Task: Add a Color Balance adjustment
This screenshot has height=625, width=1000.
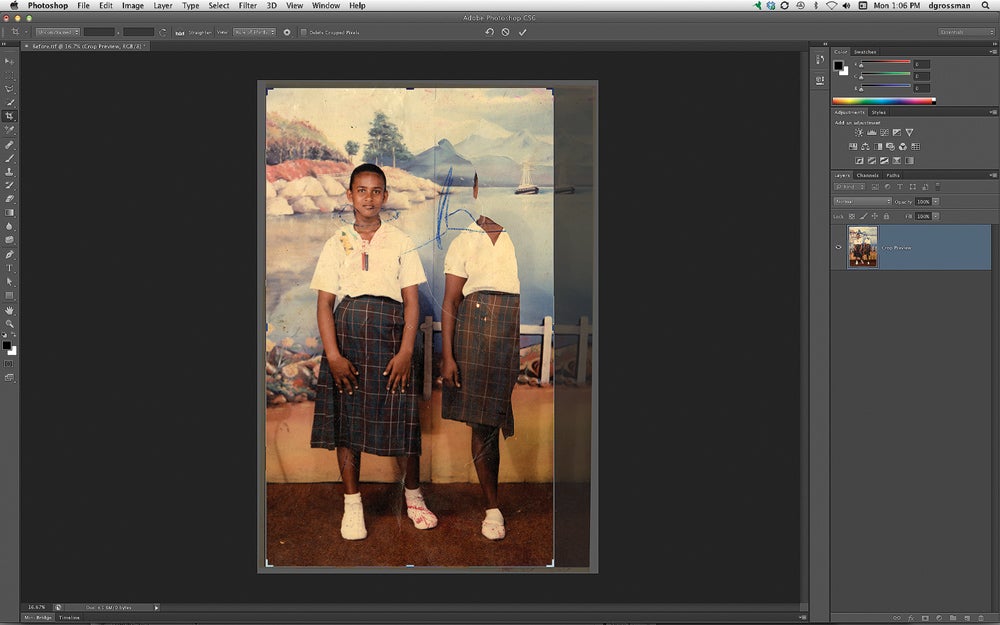Action: pyautogui.click(x=865, y=147)
